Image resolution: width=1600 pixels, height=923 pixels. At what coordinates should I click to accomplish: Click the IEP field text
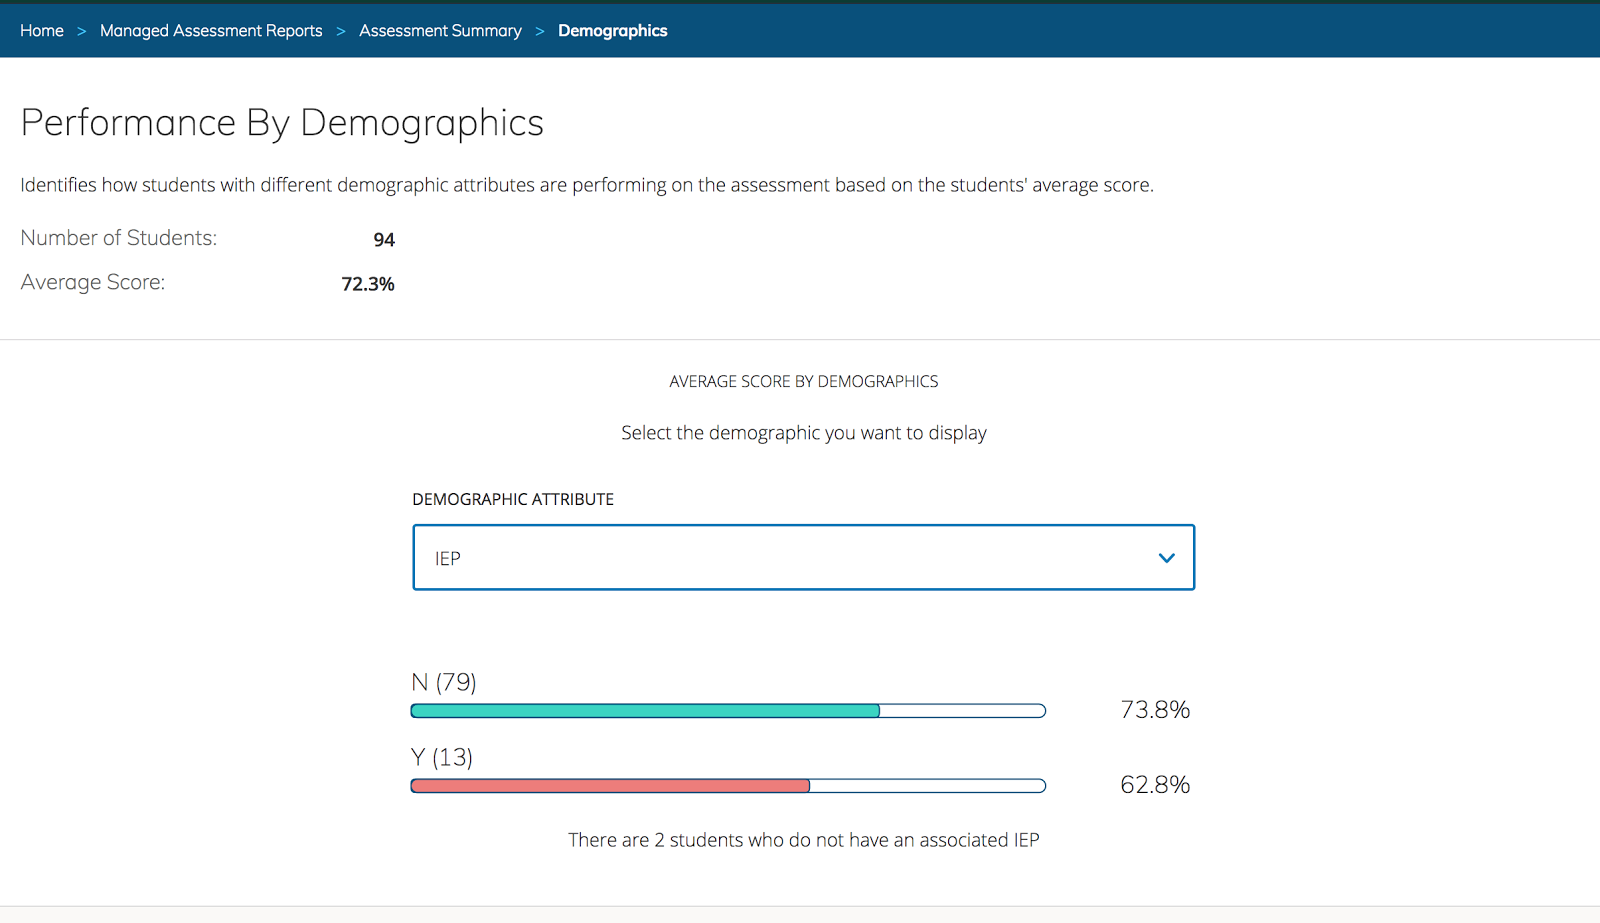coord(447,557)
